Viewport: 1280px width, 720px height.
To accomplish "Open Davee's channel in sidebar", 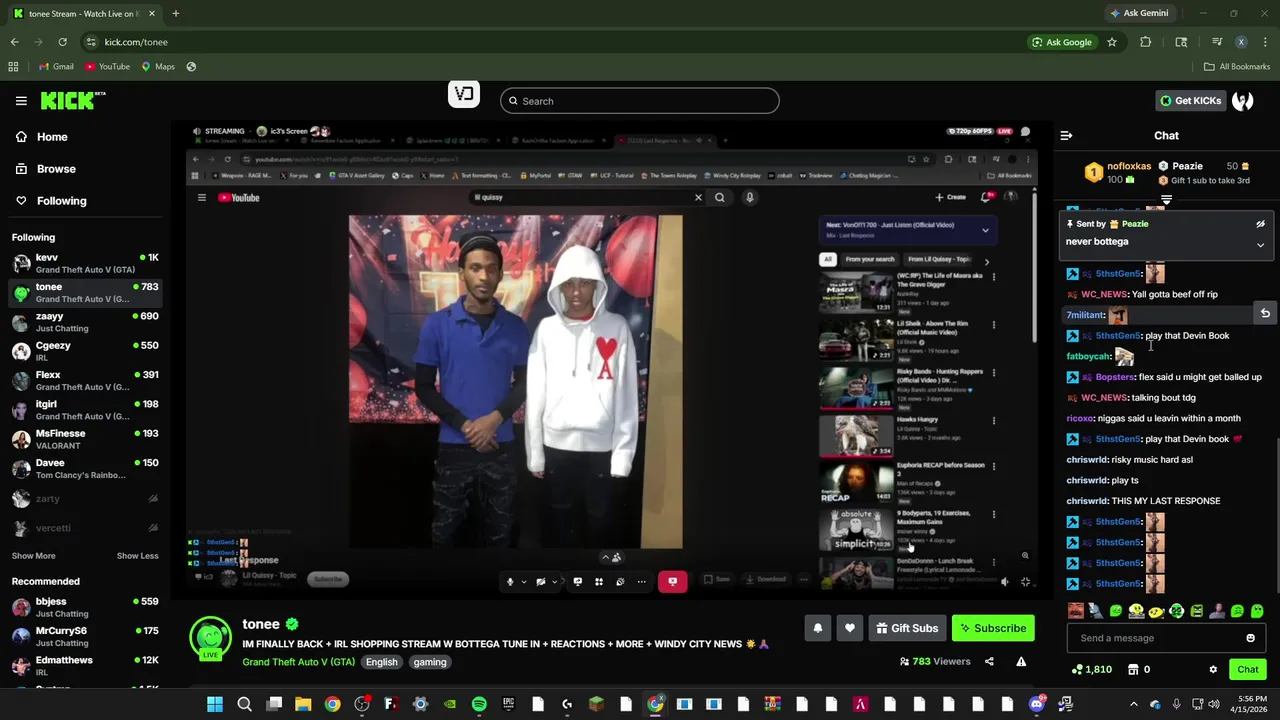I will click(85, 469).
